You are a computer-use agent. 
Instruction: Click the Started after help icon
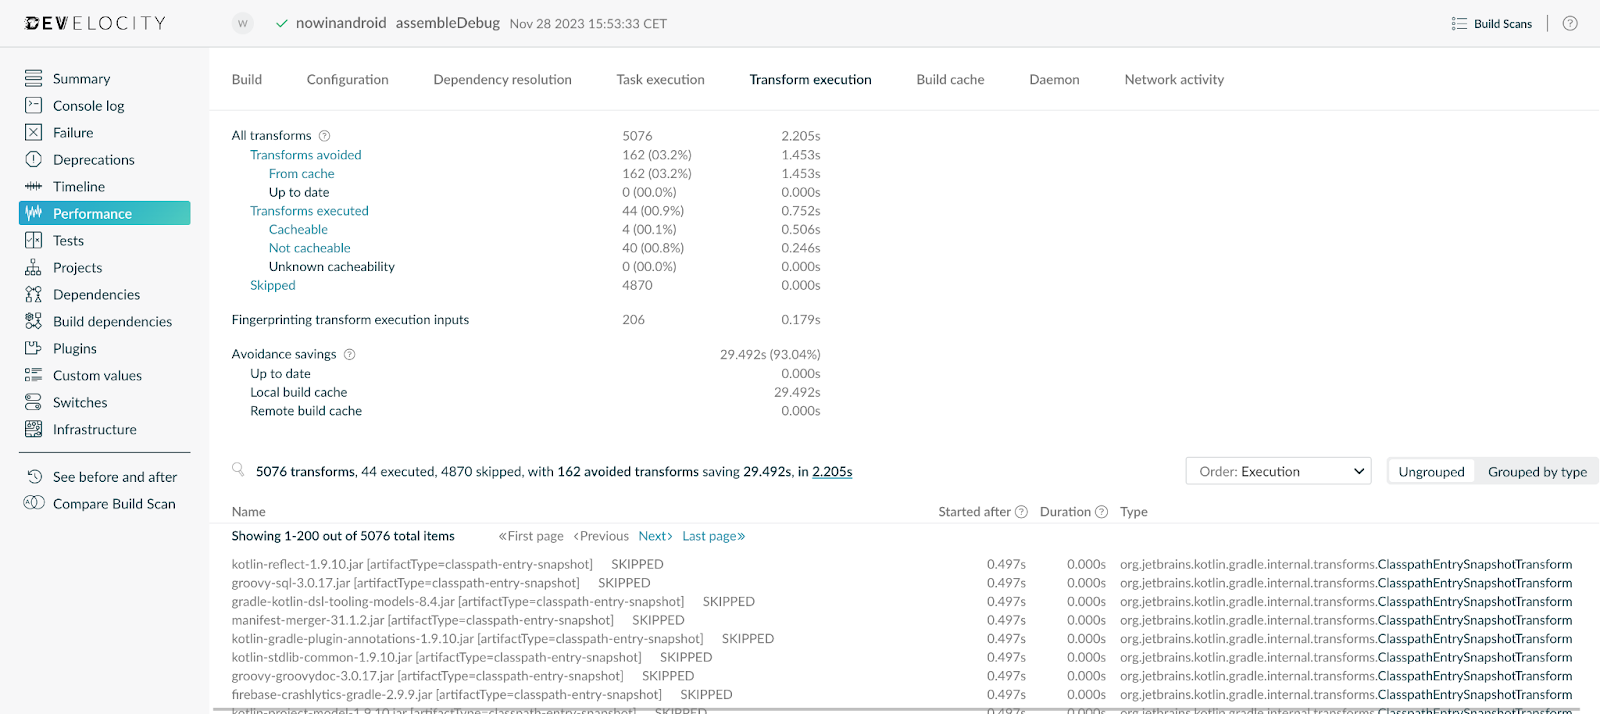click(x=1021, y=512)
